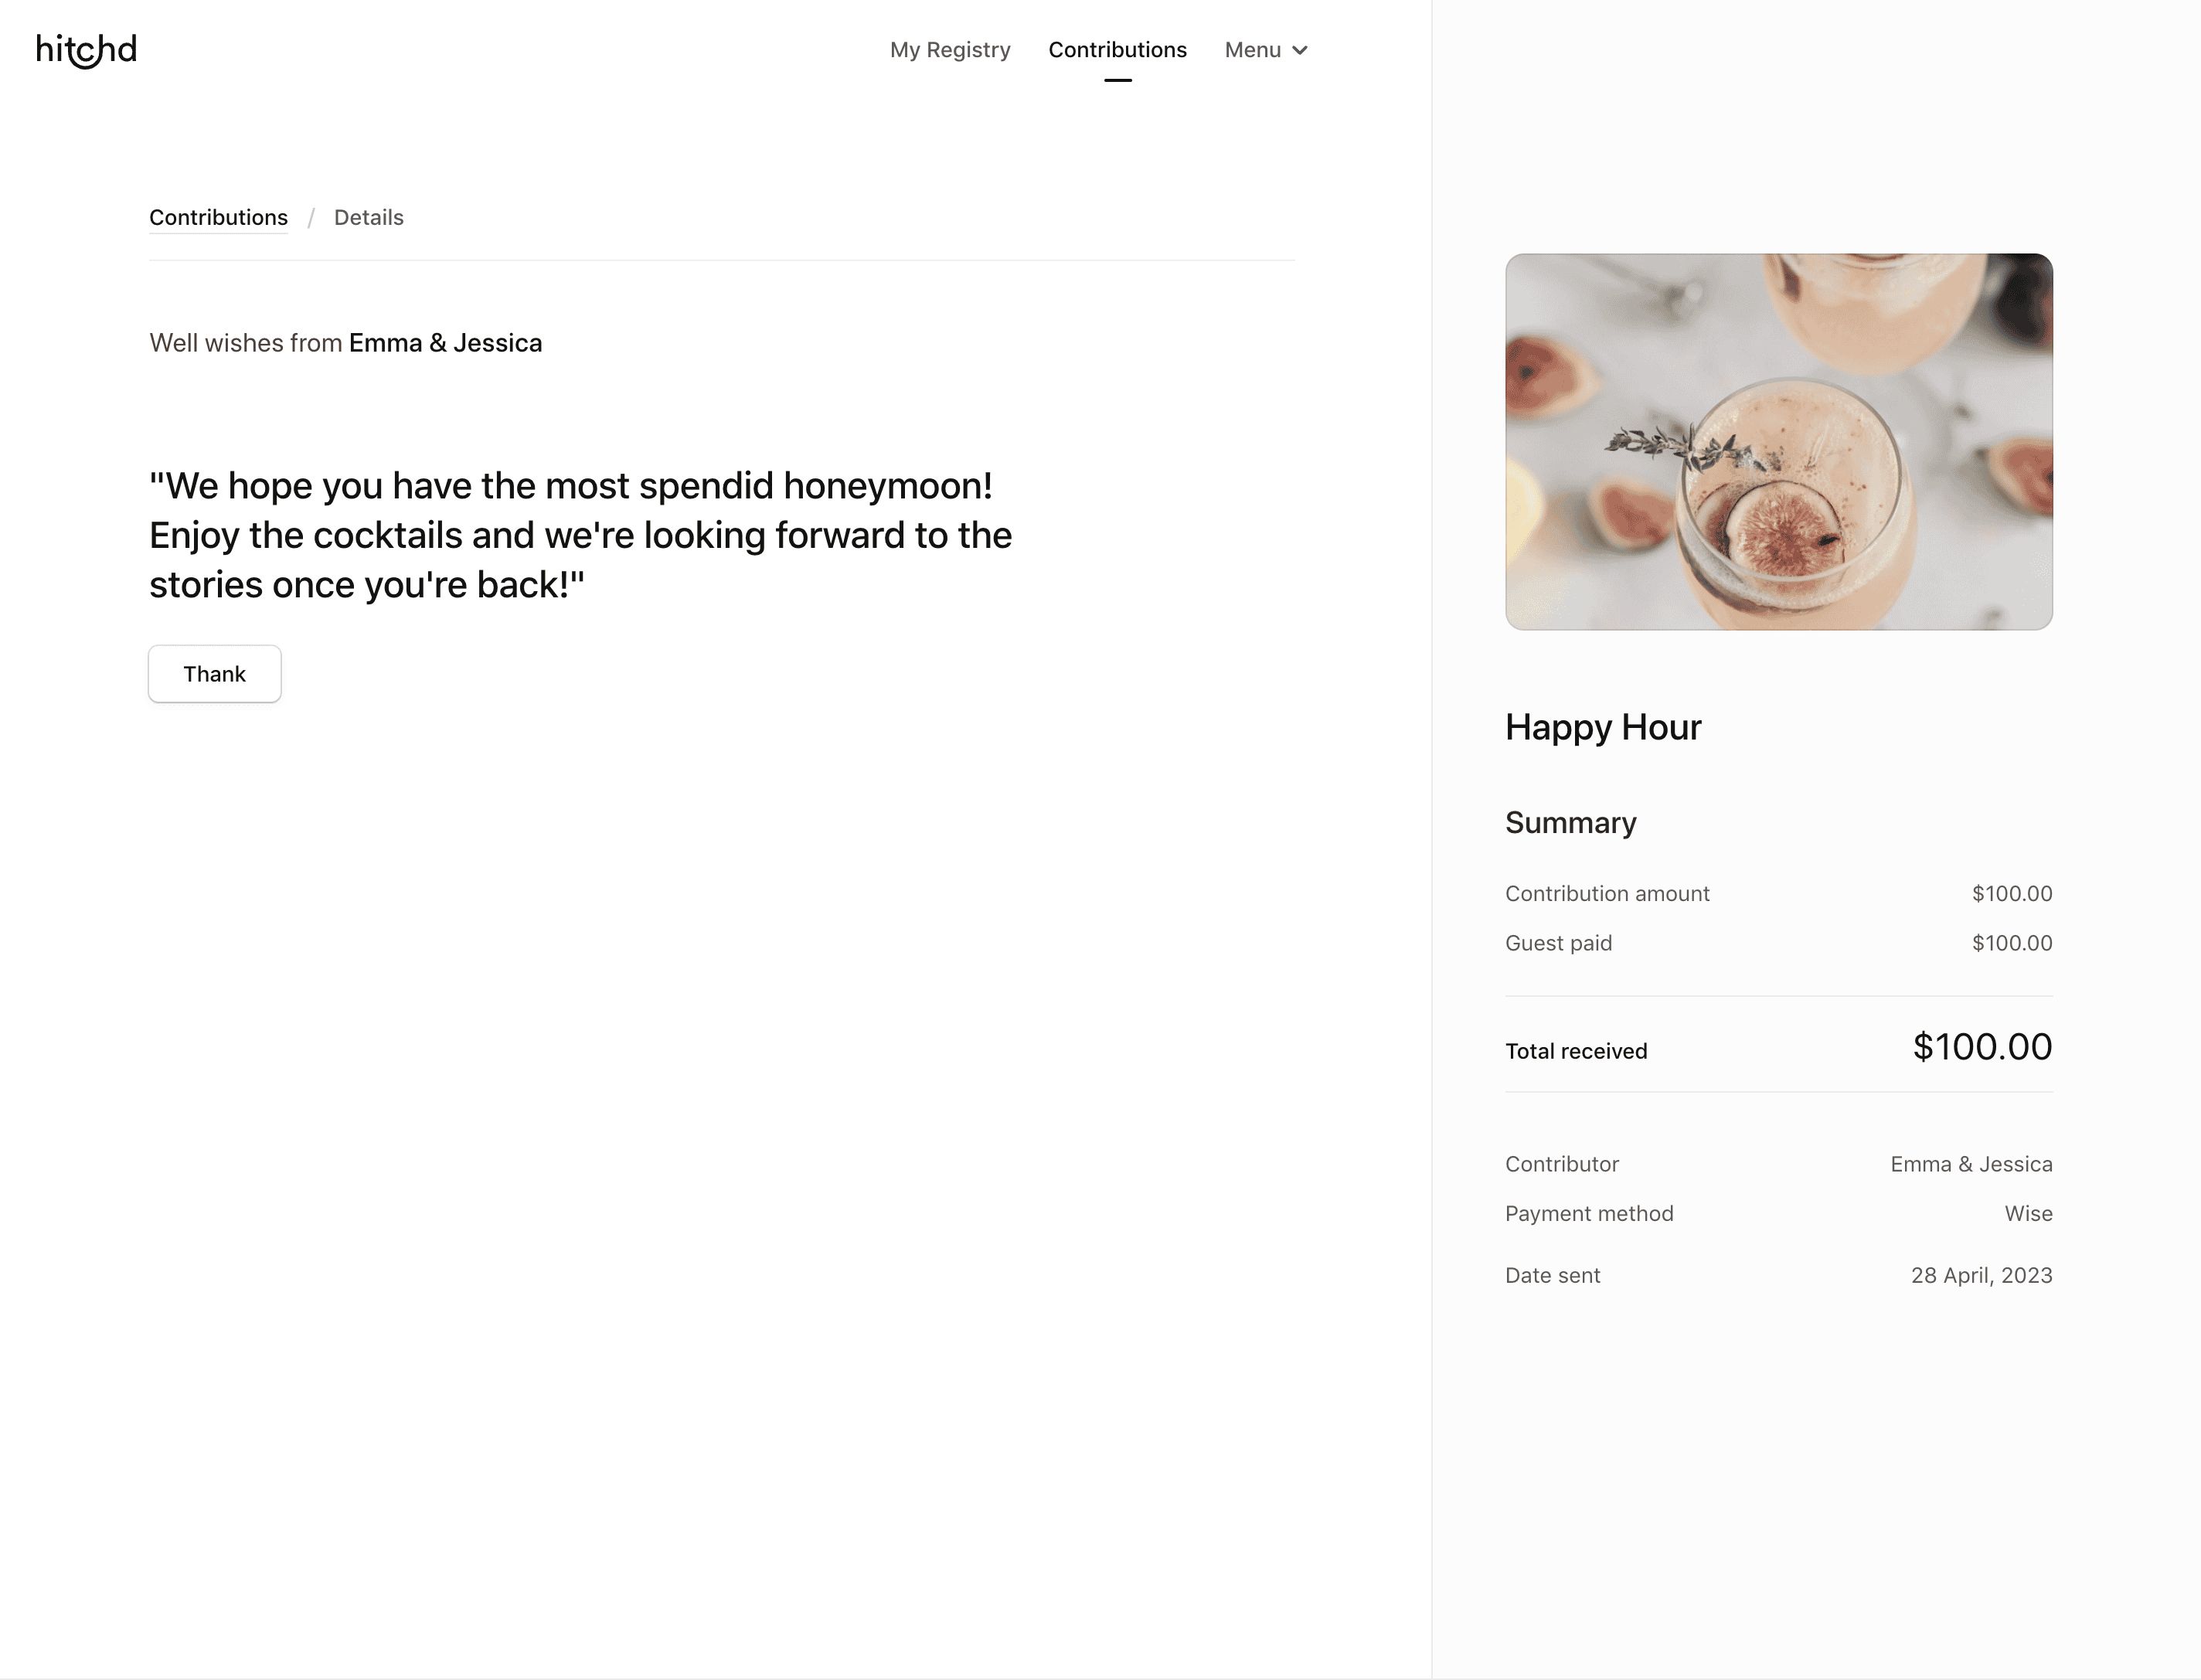Click the Well wishes from heading
The width and height of the screenshot is (2201, 1680).
click(x=245, y=343)
